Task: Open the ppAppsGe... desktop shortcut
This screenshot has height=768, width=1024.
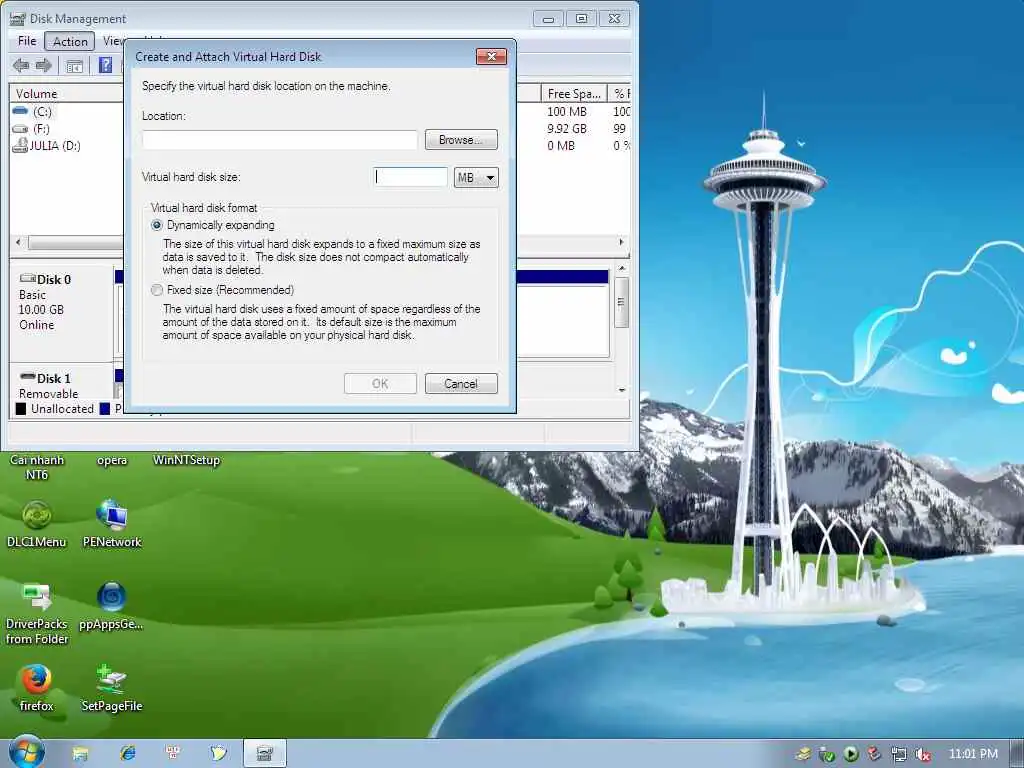Action: click(112, 606)
